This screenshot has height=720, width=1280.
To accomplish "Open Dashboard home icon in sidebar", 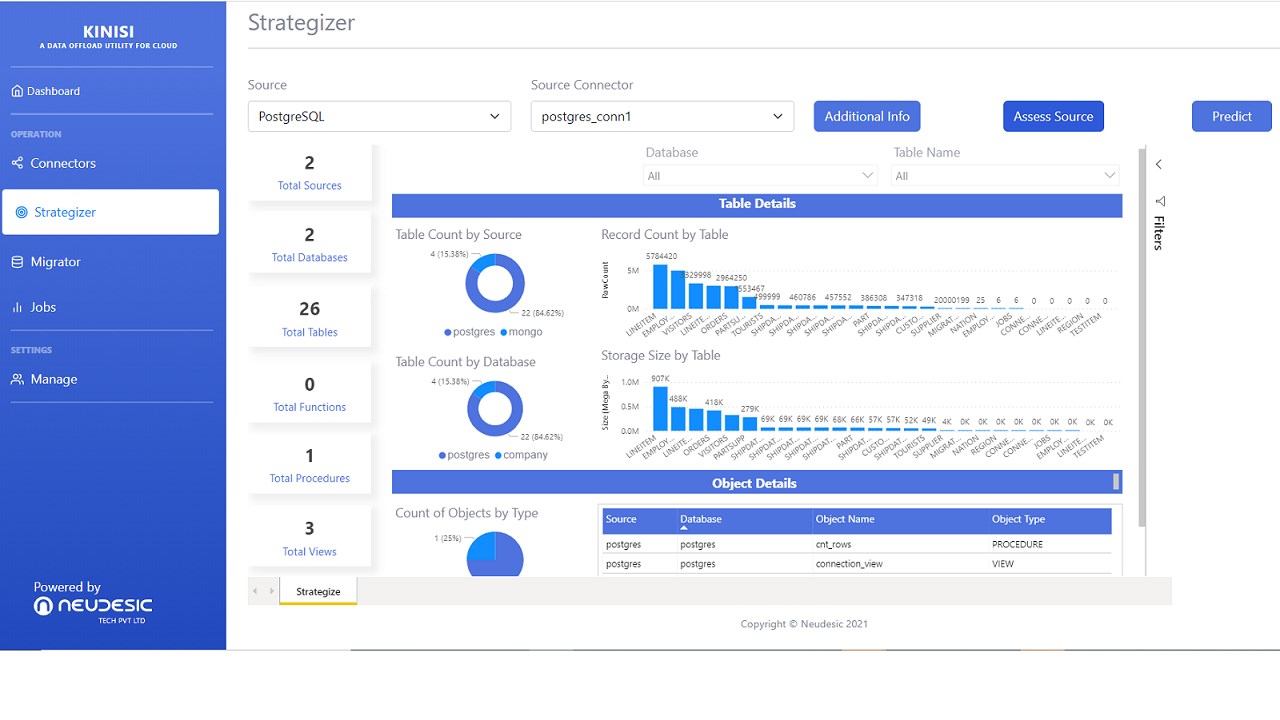I will point(17,91).
